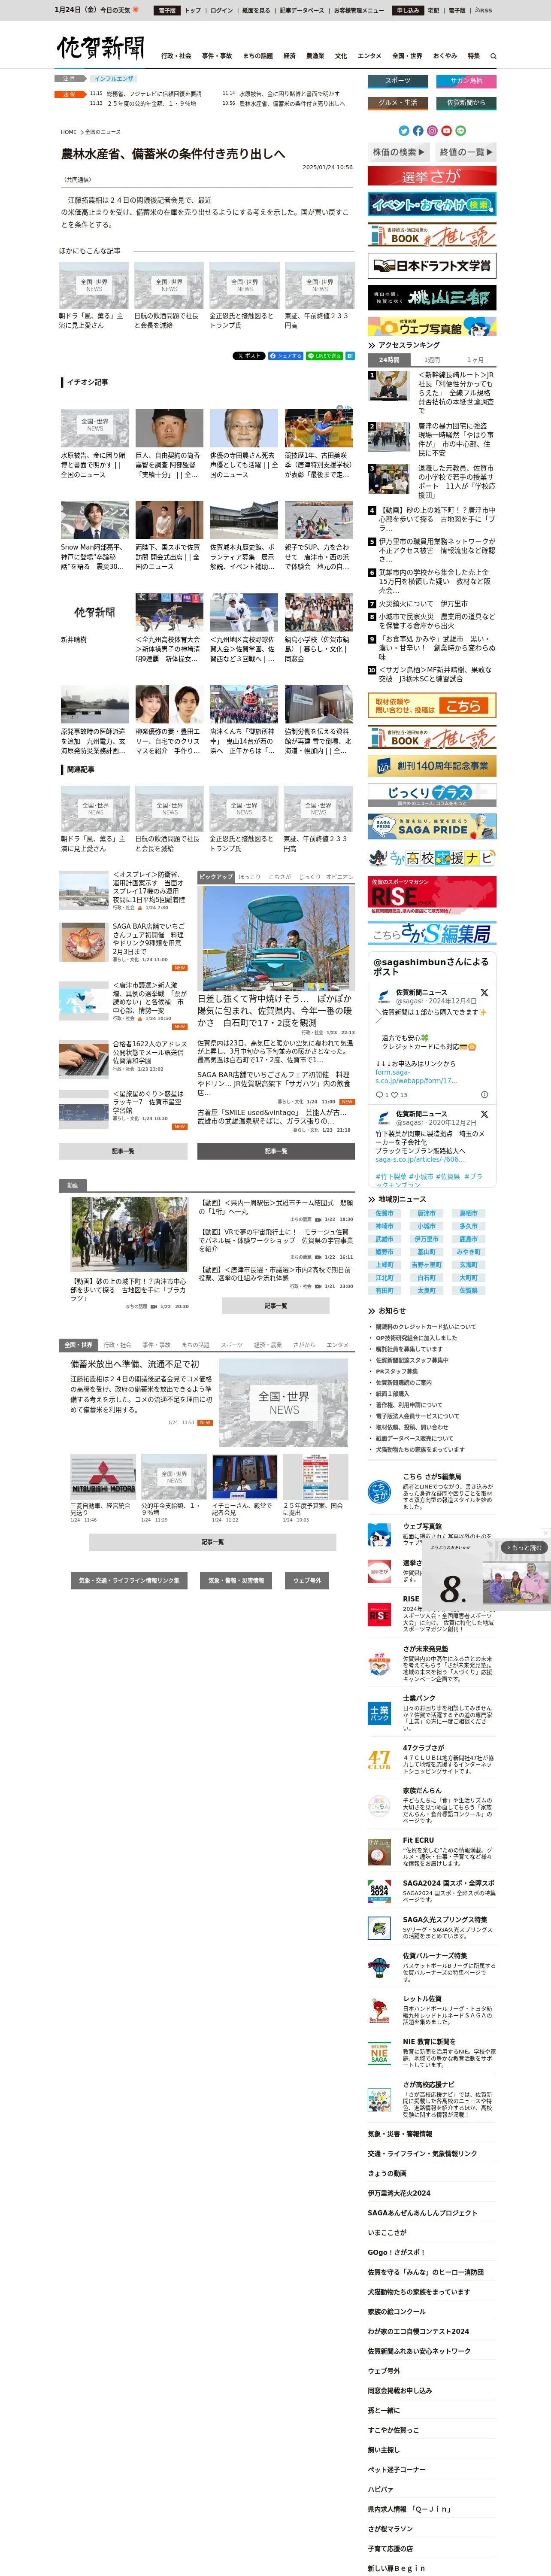The width and height of the screenshot is (551, 2576).
Task: Close the floating video ad
Action: click(x=545, y=1533)
